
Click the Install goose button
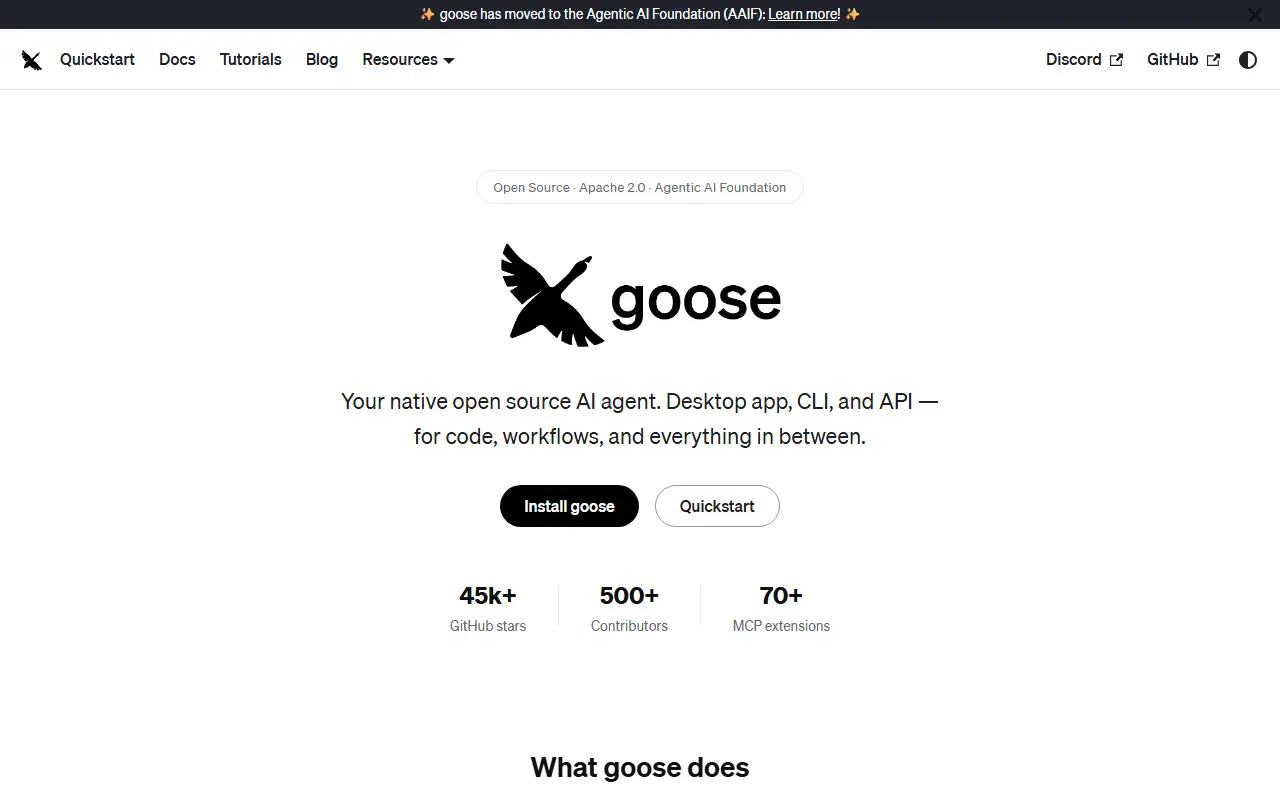pos(569,506)
